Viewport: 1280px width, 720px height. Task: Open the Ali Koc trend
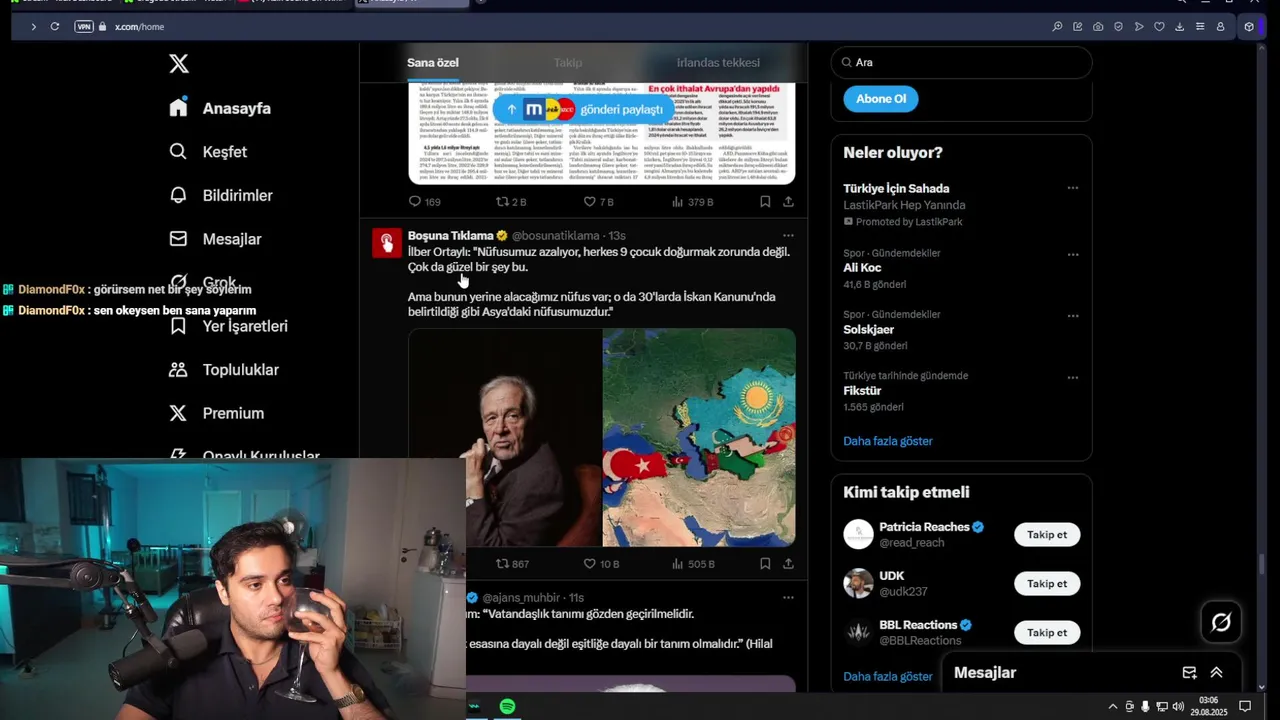point(862,268)
